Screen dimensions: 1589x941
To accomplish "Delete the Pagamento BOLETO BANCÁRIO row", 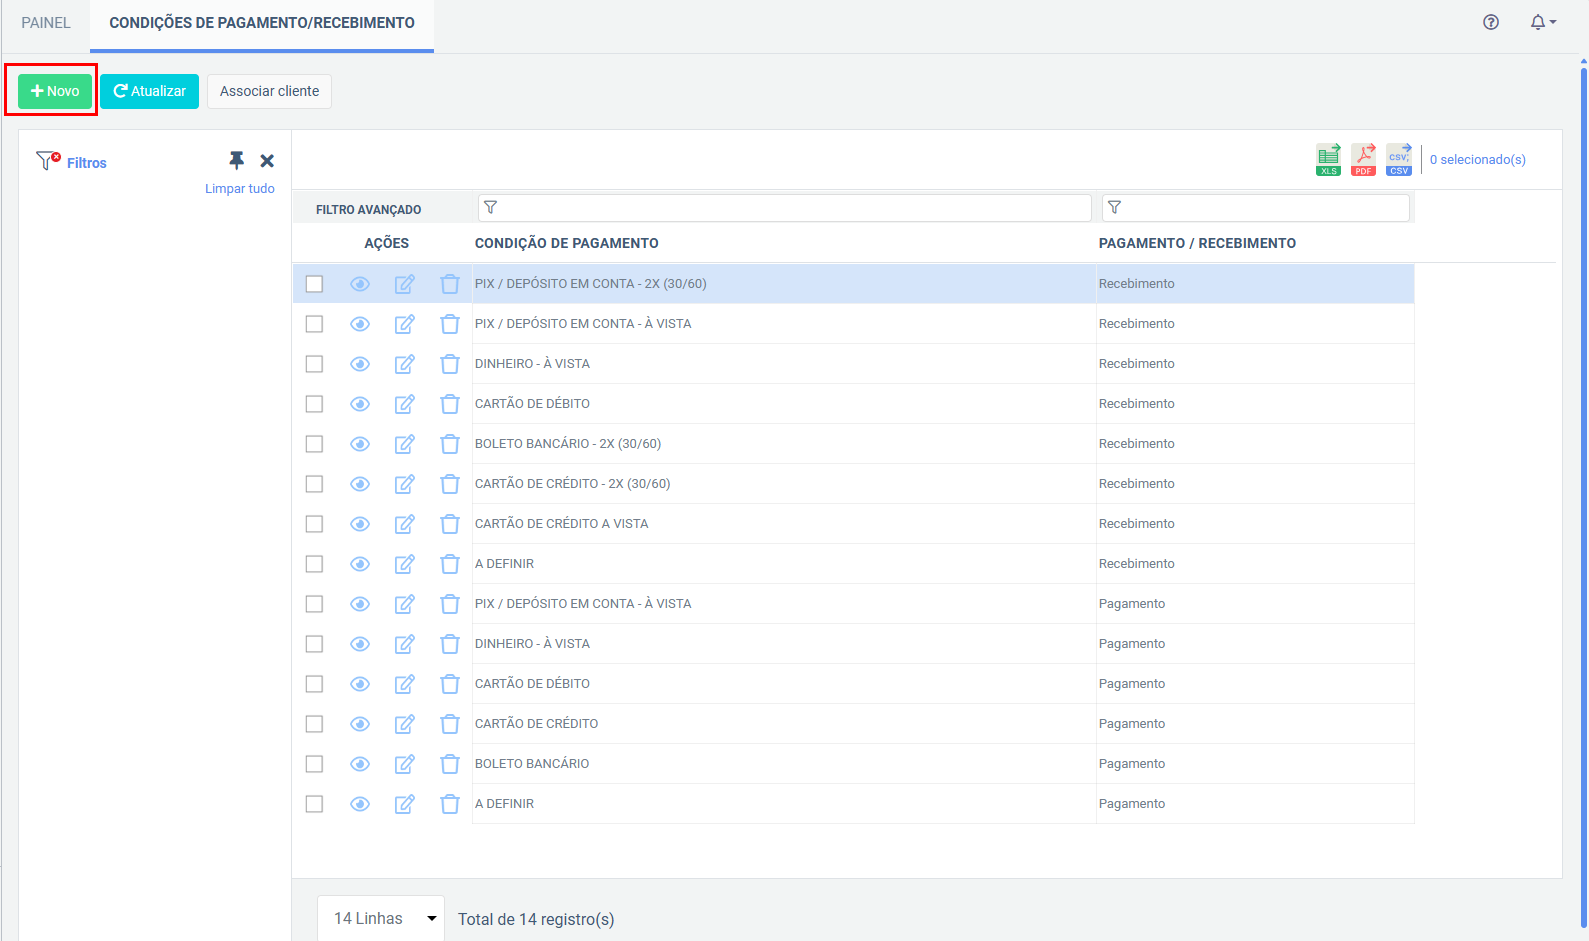I will 450,764.
